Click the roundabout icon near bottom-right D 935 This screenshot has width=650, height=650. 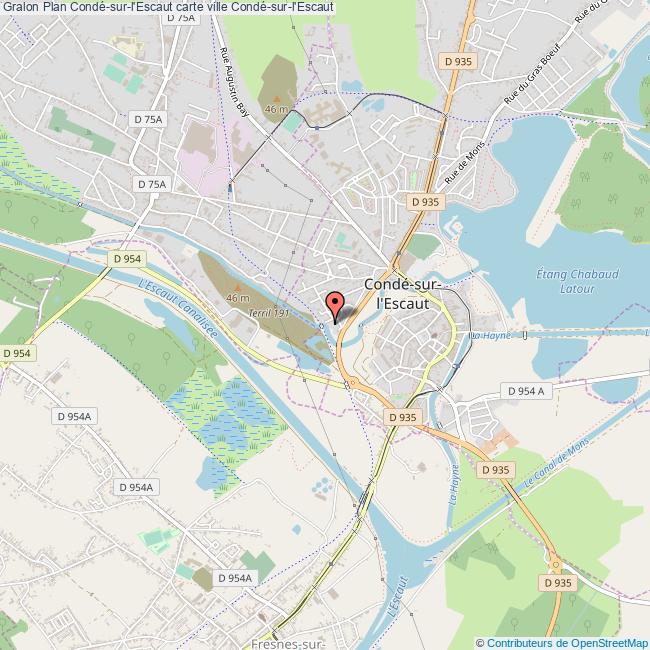click(556, 565)
